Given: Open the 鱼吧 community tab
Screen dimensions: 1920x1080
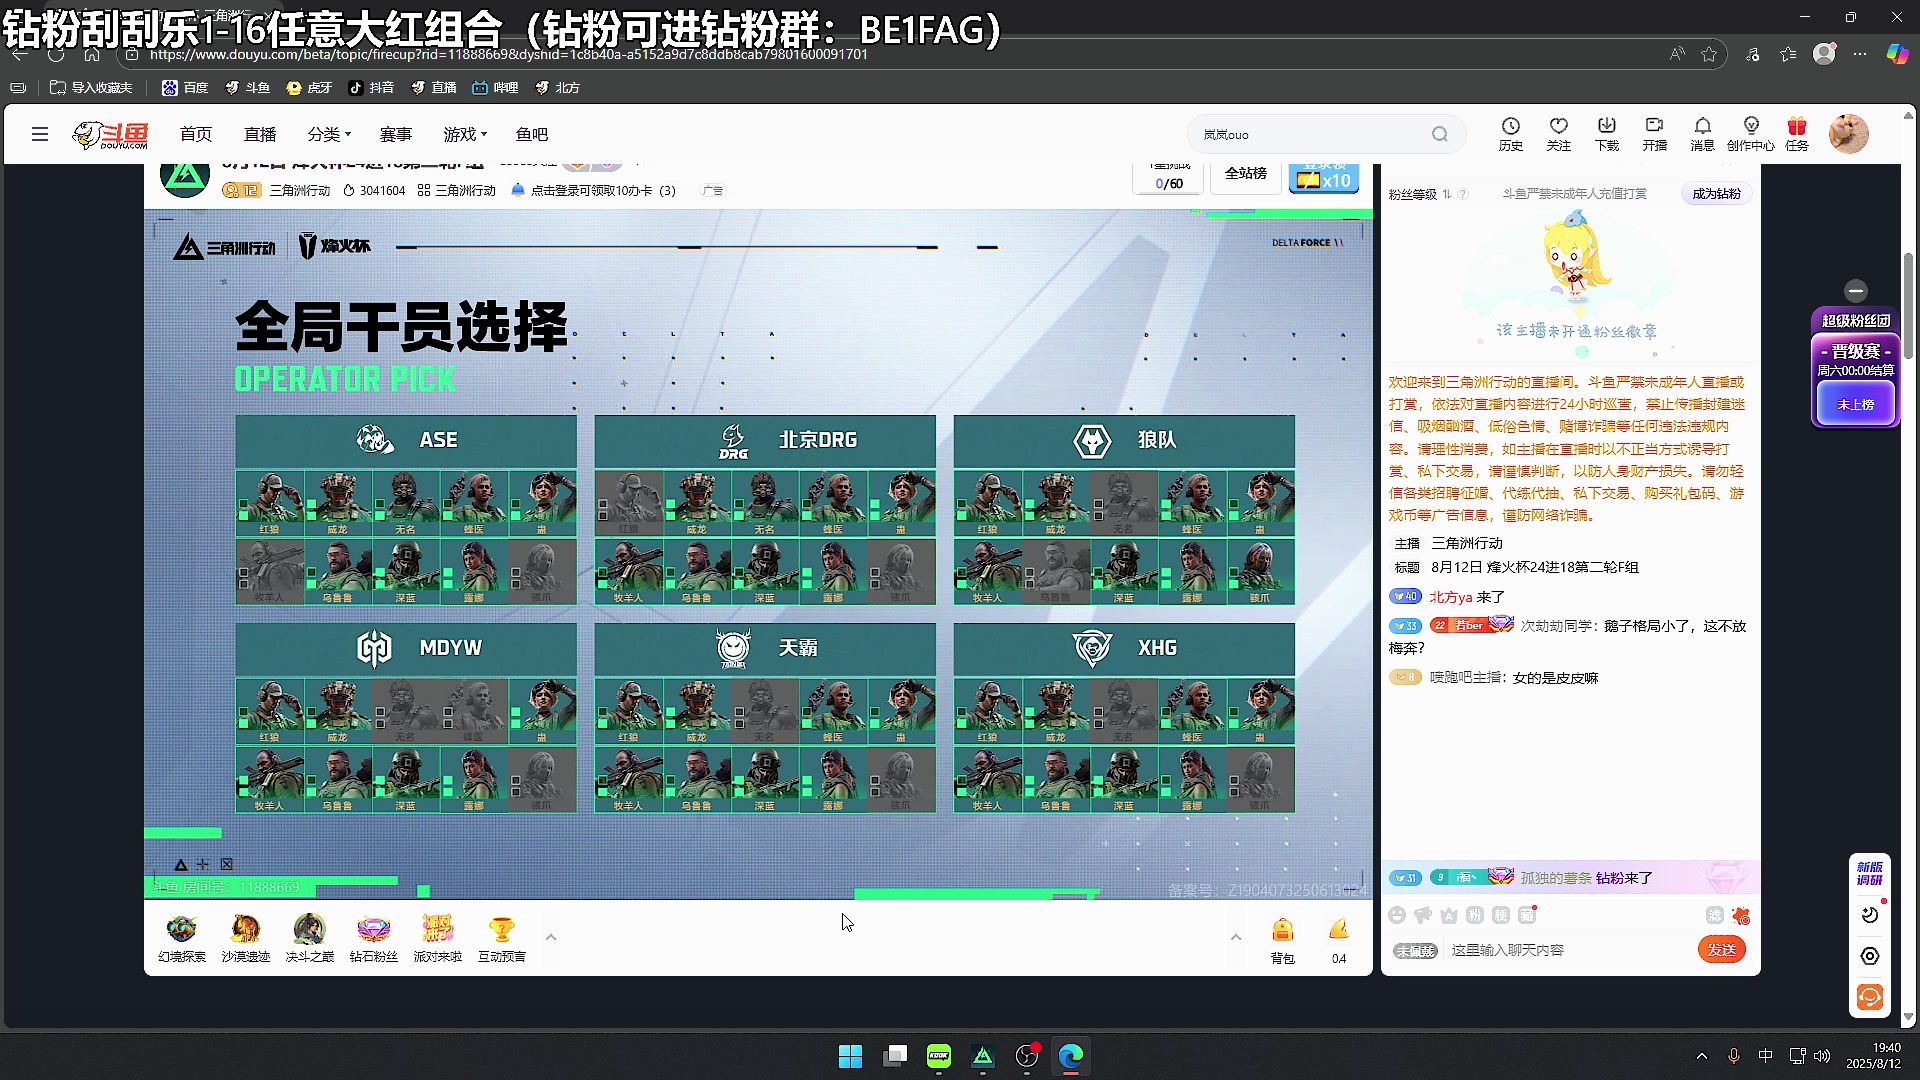Looking at the screenshot, I should [532, 134].
